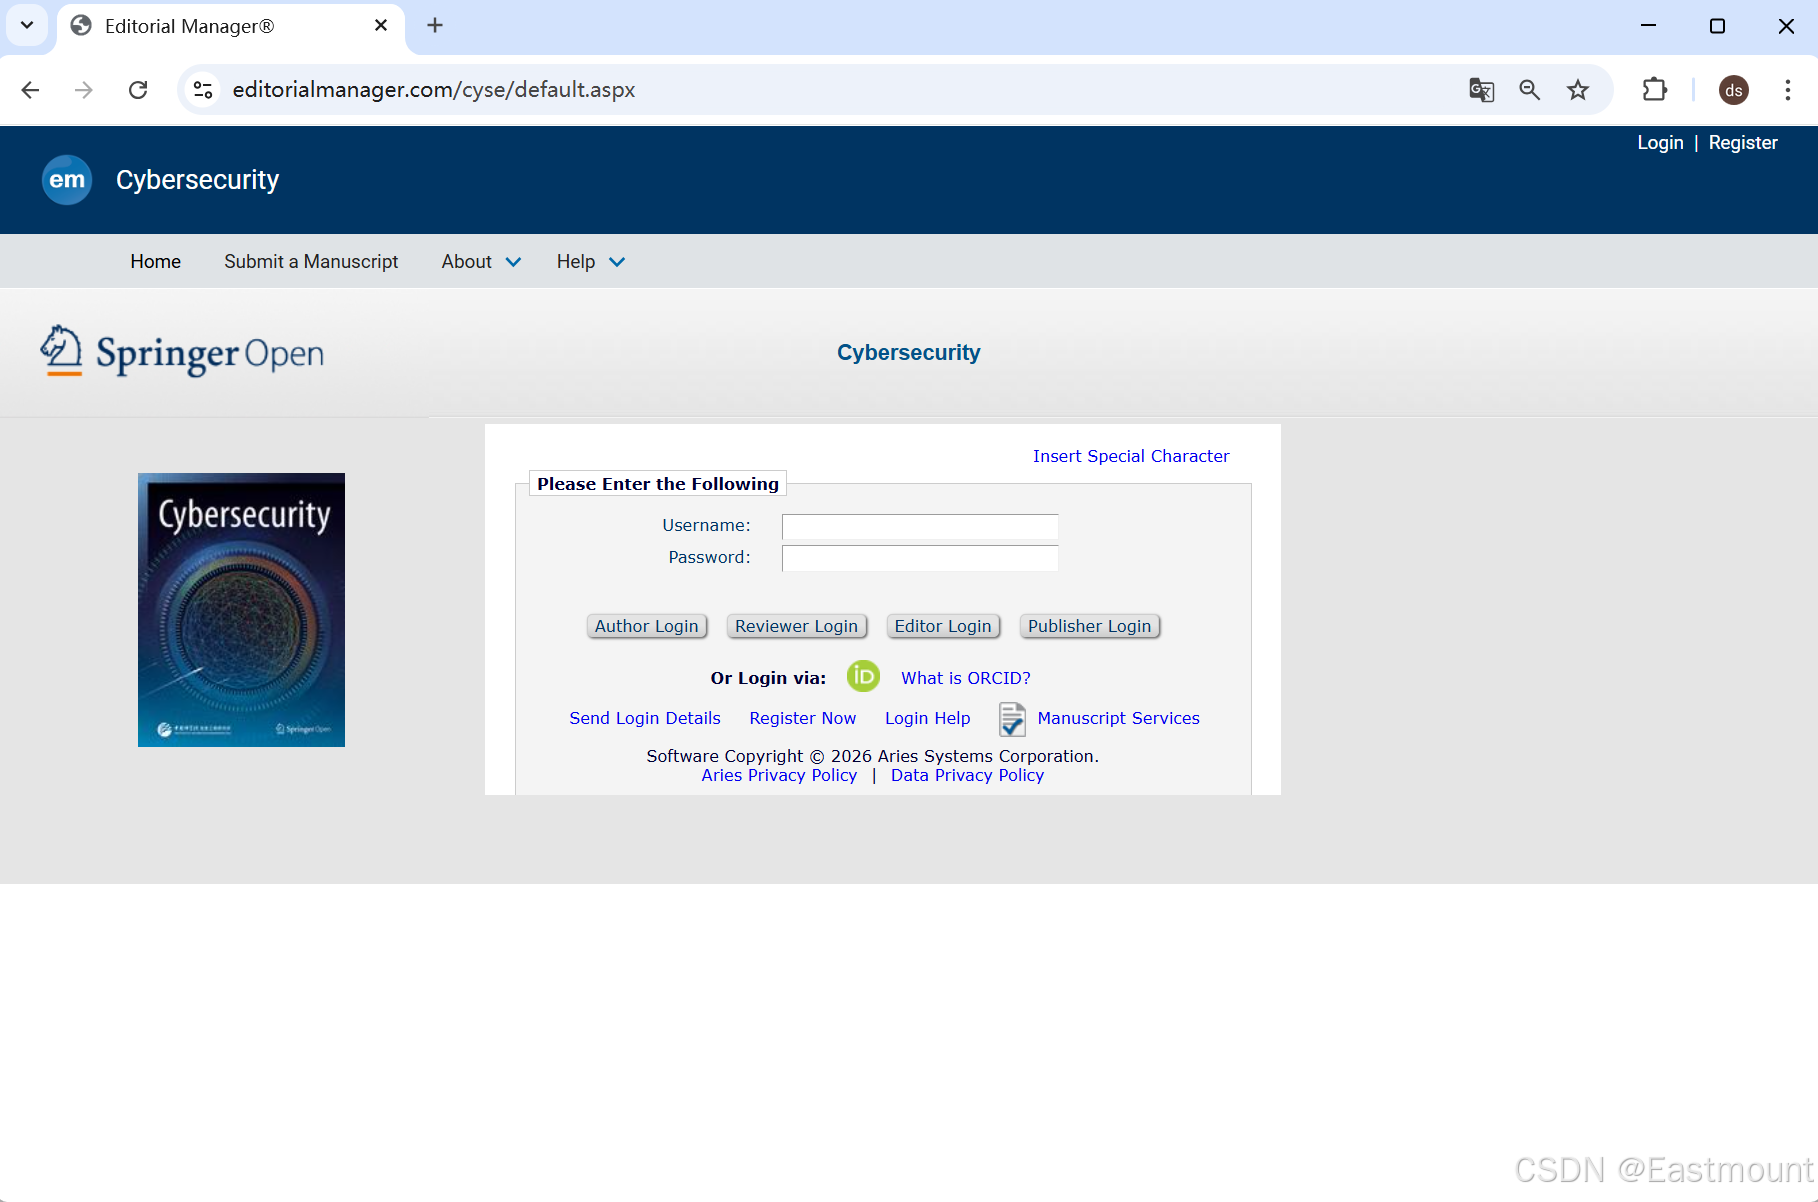Open the browser extensions menu
Viewport: 1818px width, 1202px height.
pyautogui.click(x=1655, y=90)
